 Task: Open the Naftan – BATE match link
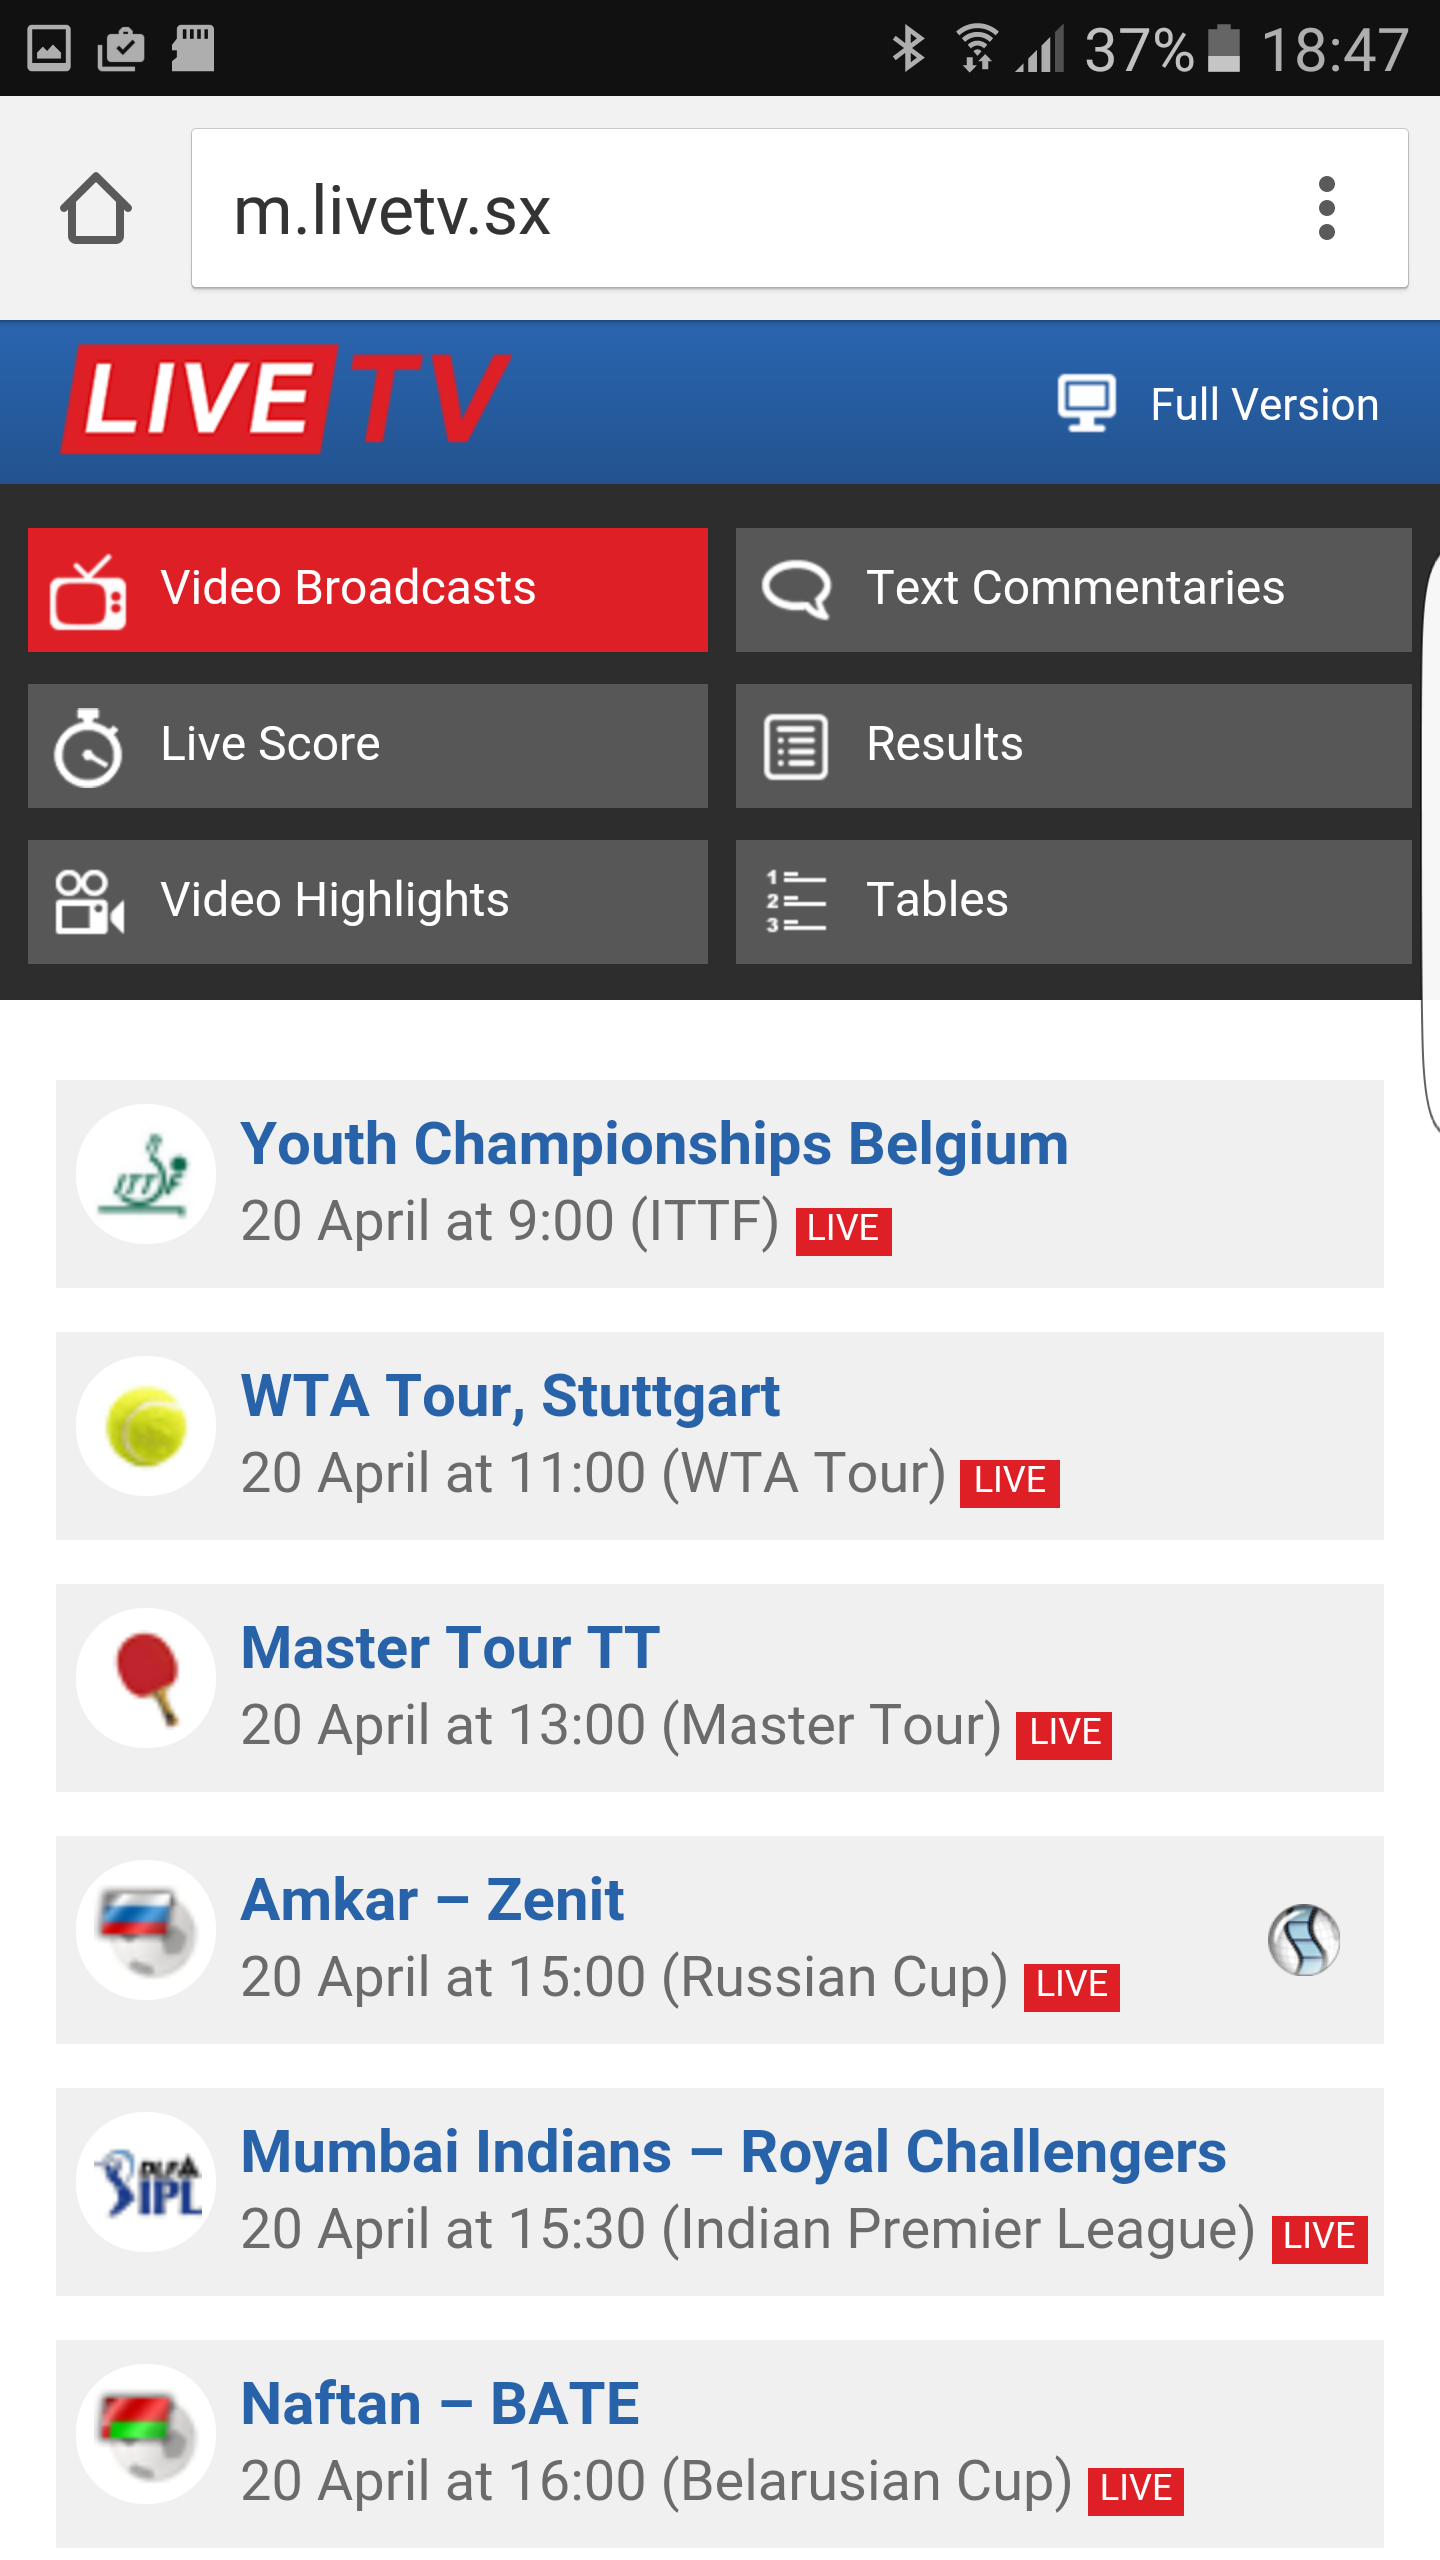pyautogui.click(x=440, y=2404)
